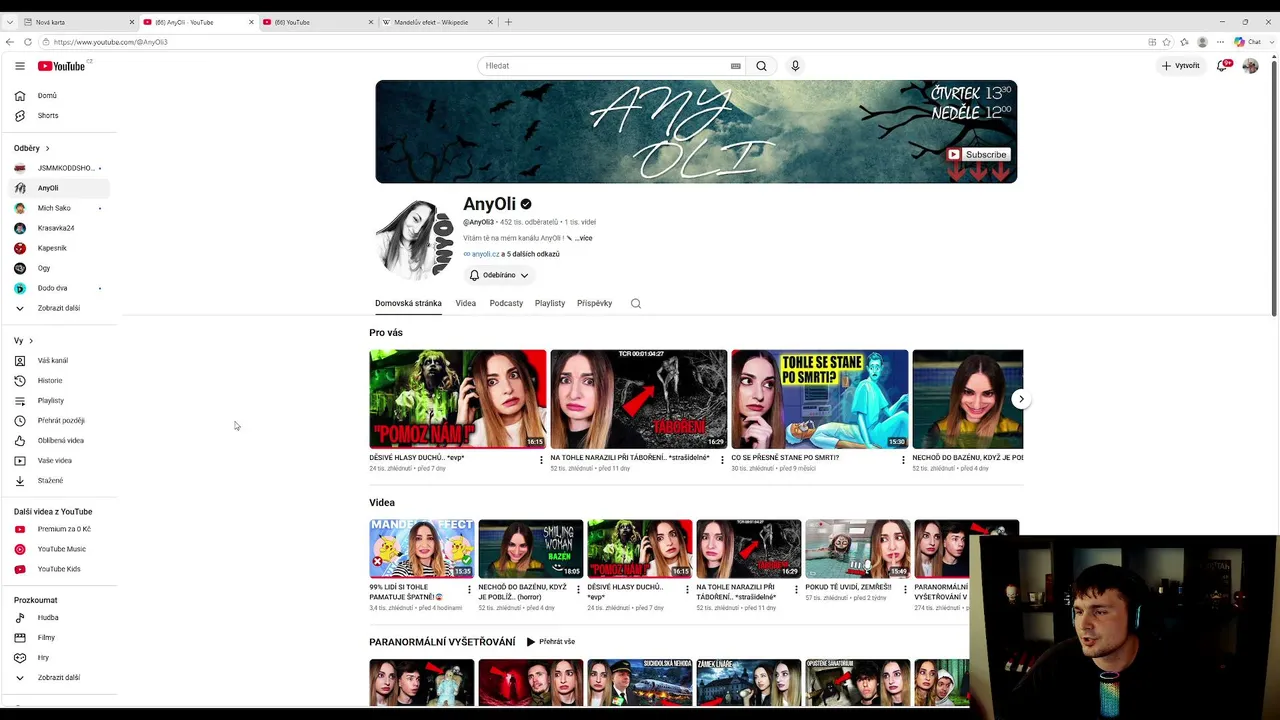Open more options for DĚSIVÉ HLASY DUCHŮ video
The width and height of the screenshot is (1280, 720).
(x=541, y=460)
